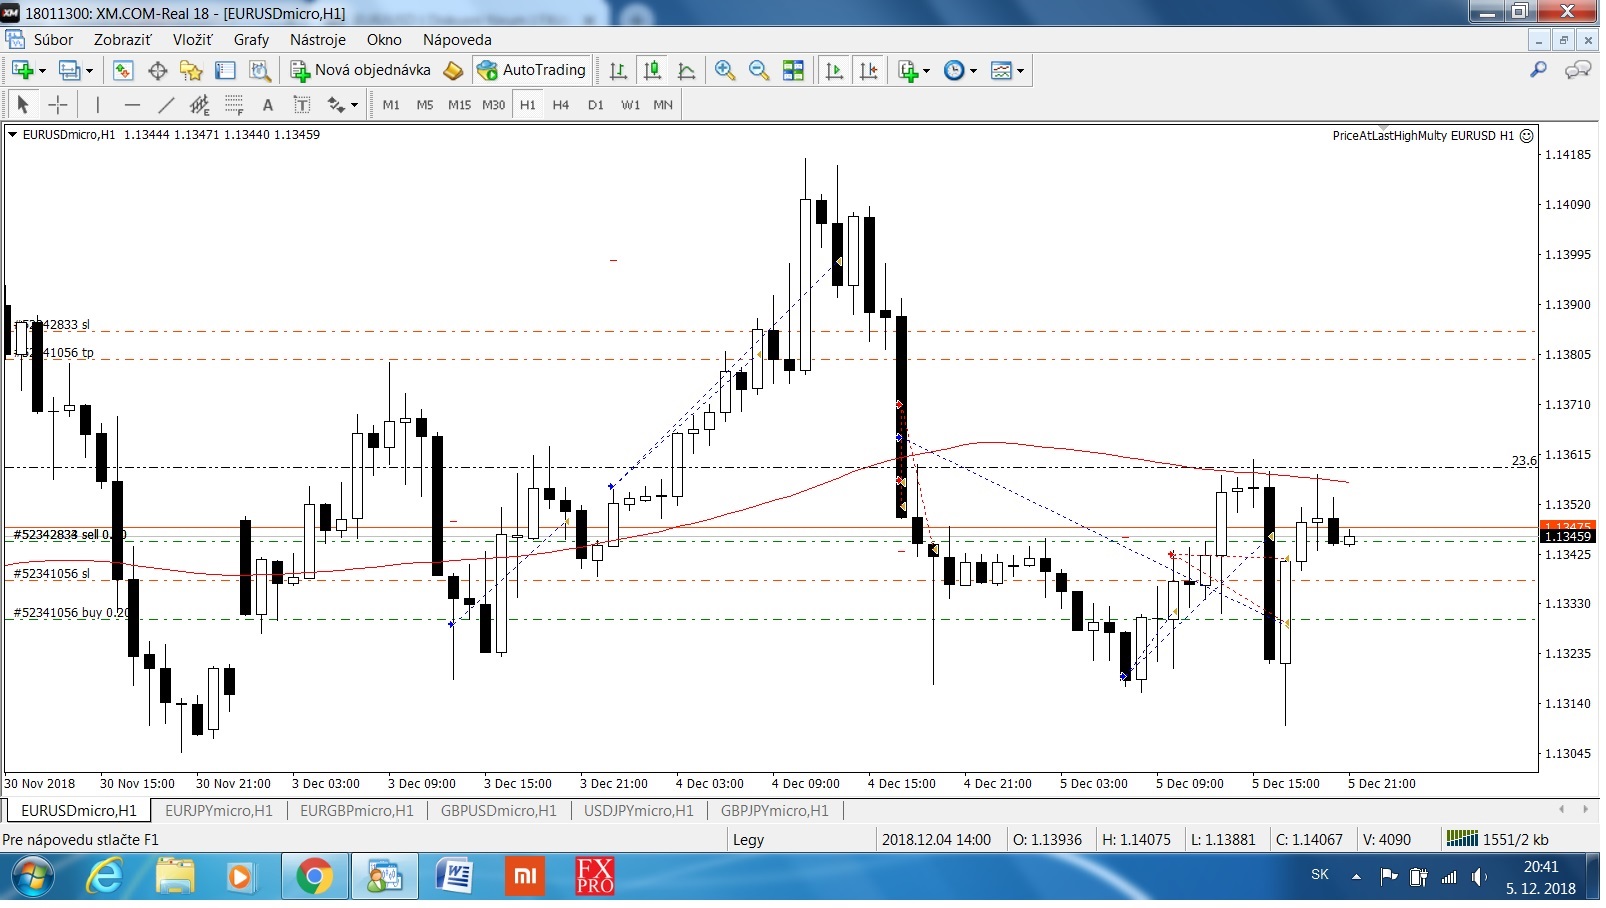The width and height of the screenshot is (1606, 908).
Task: Click the arrows objects icon
Action: pos(336,104)
